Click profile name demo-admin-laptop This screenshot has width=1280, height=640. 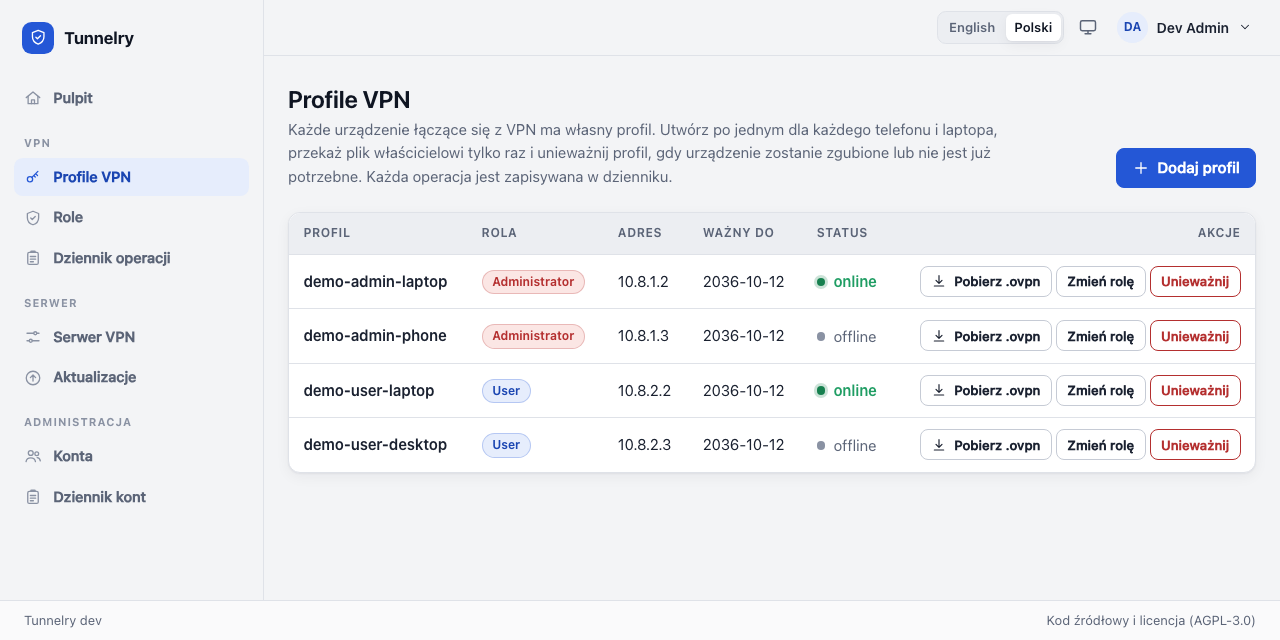[375, 281]
